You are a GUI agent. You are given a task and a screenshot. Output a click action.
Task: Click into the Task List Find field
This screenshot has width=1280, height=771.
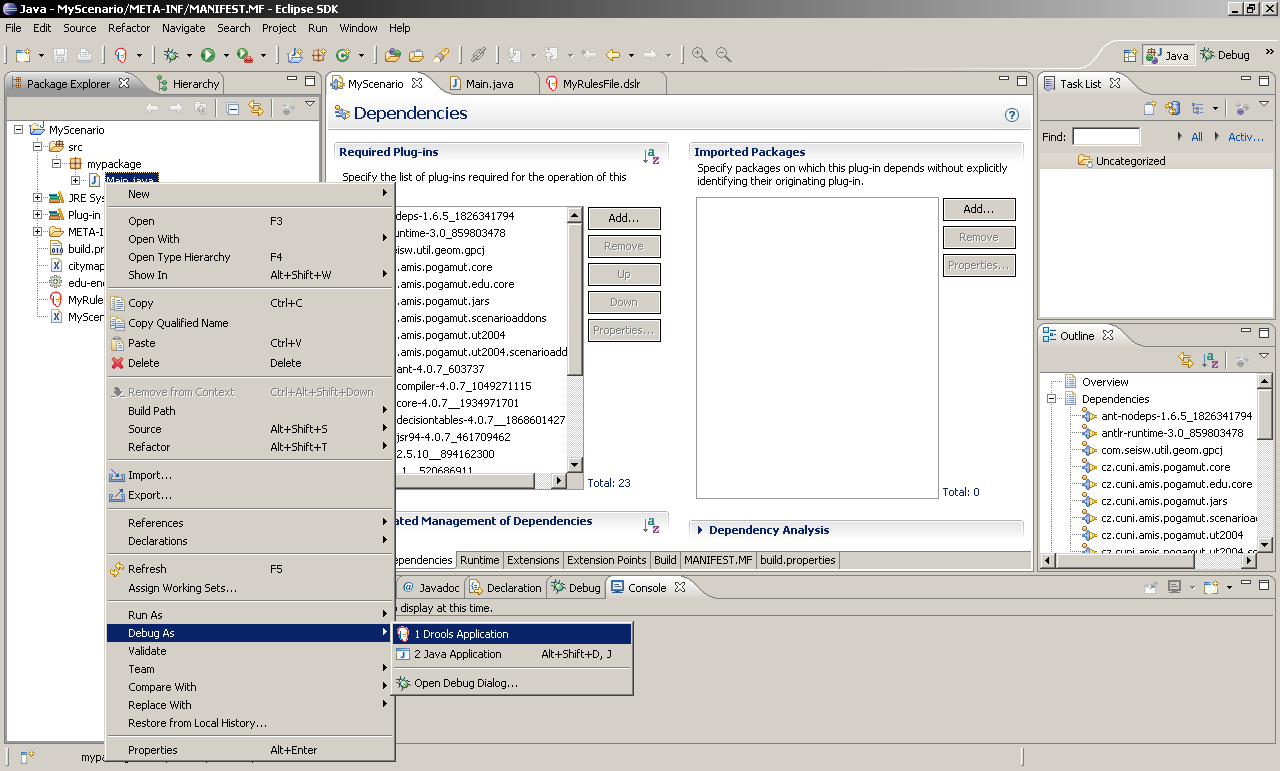[1106, 137]
